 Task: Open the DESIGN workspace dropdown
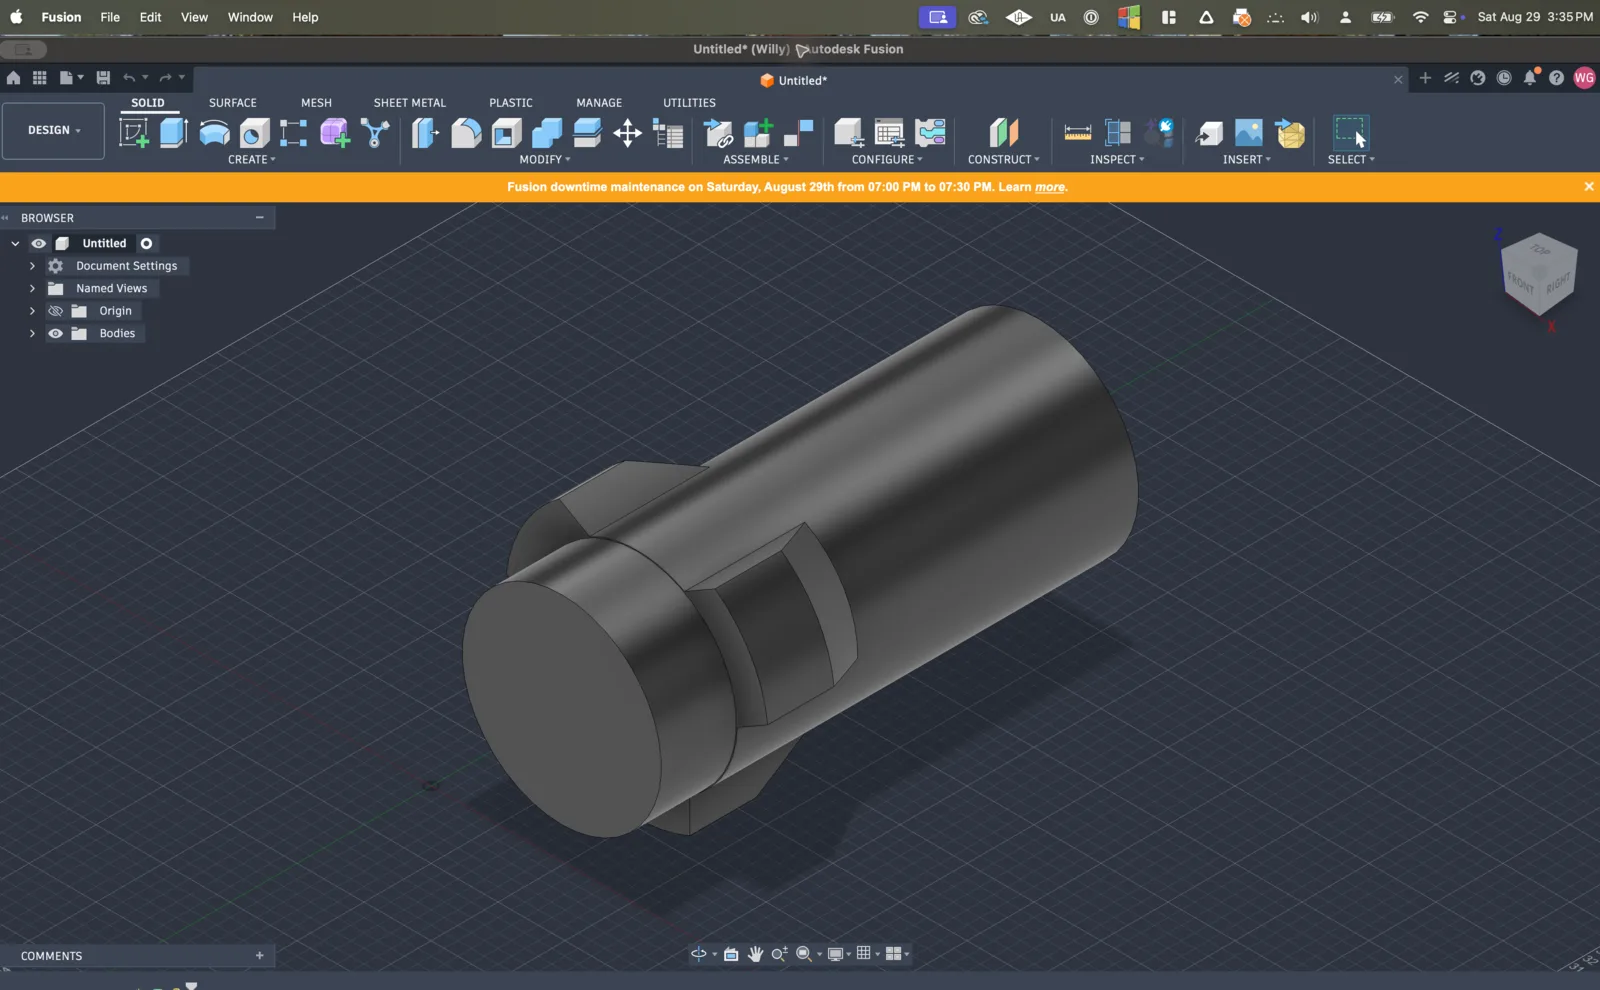[54, 131]
